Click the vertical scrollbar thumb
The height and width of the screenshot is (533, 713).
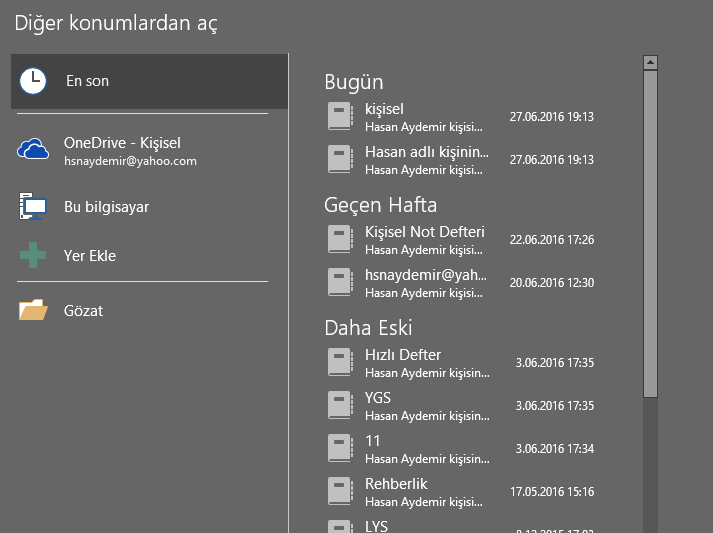click(x=651, y=234)
